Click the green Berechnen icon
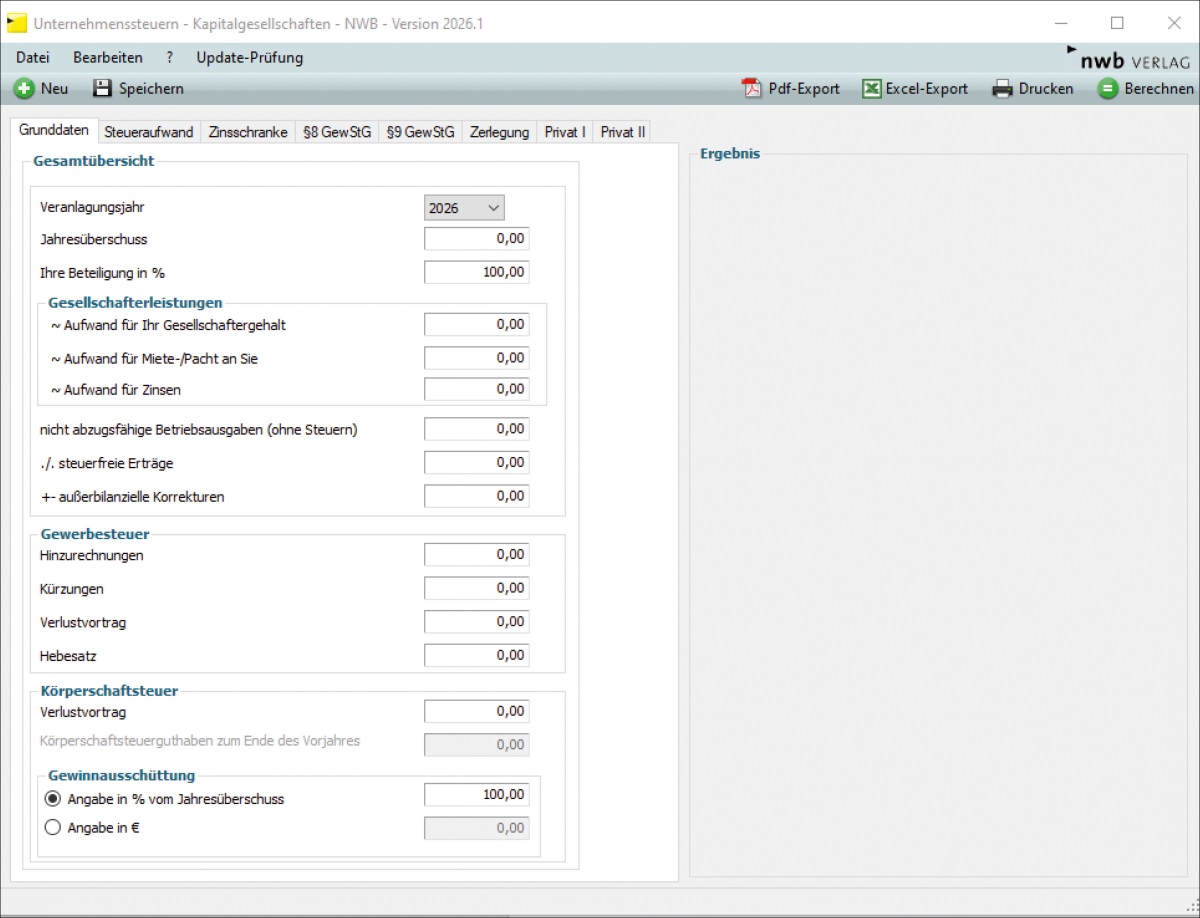This screenshot has height=918, width=1200. 1107,89
